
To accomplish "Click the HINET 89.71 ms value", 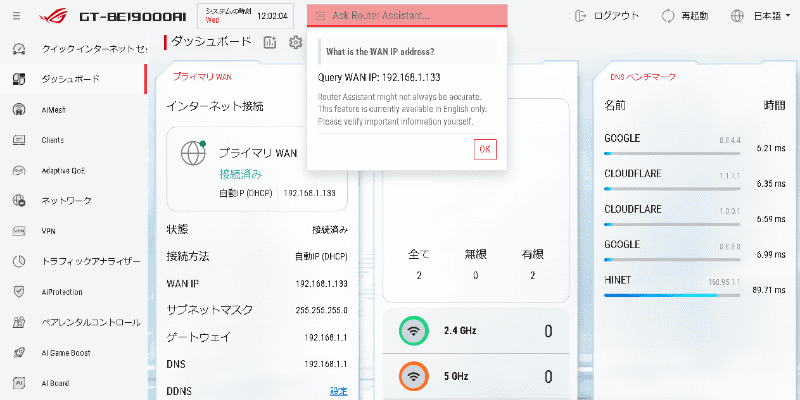I will pos(768,290).
